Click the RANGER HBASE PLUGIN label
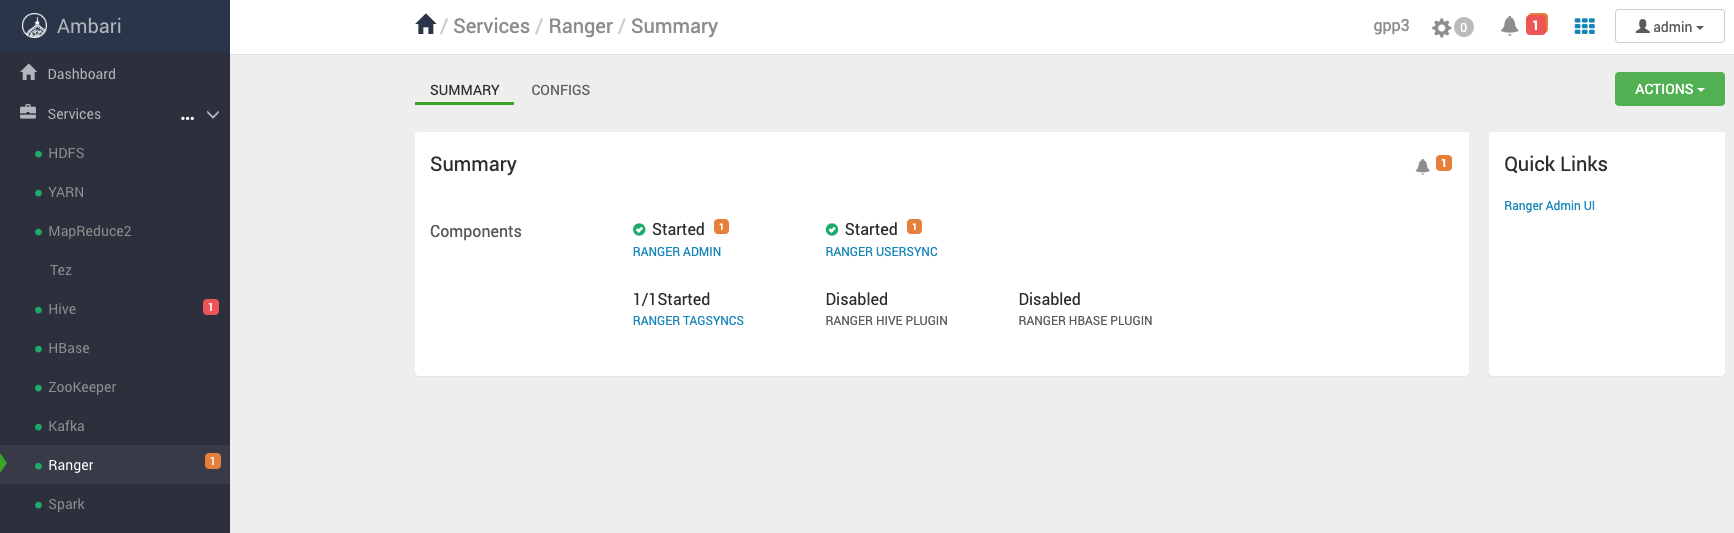 pyautogui.click(x=1086, y=321)
